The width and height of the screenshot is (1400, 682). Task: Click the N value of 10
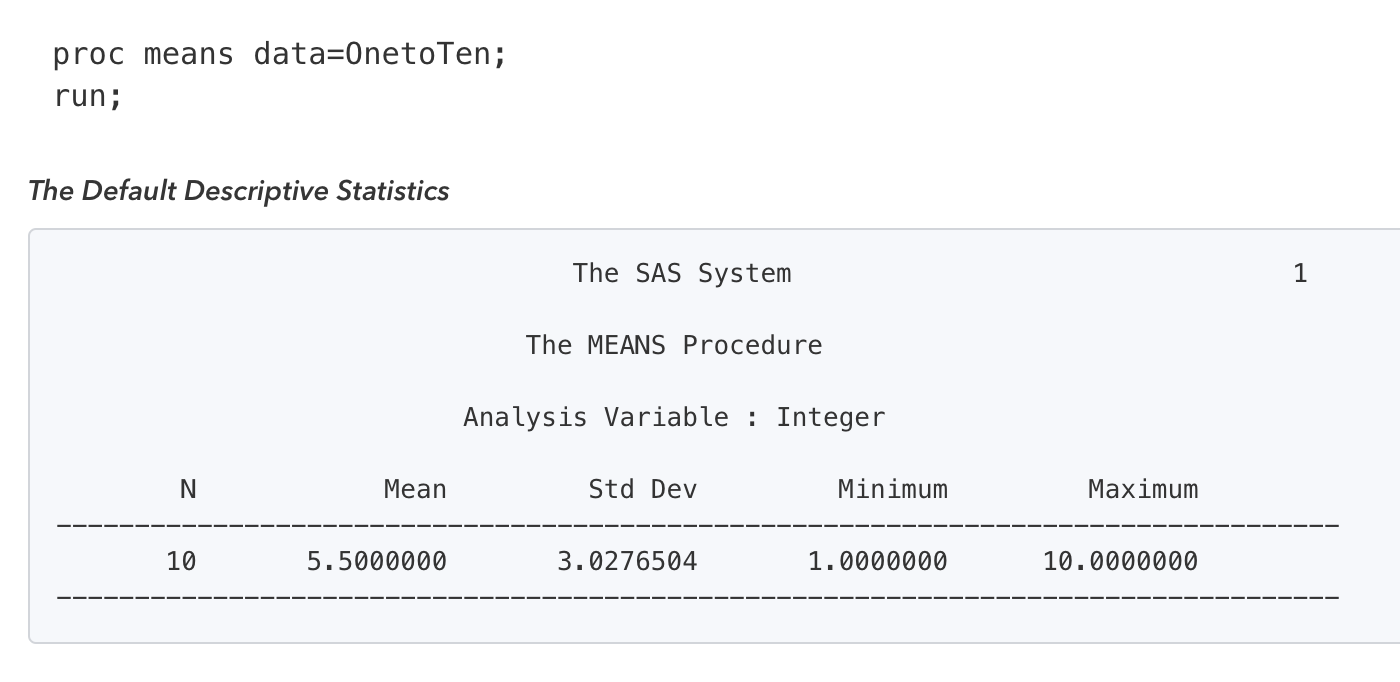[181, 562]
